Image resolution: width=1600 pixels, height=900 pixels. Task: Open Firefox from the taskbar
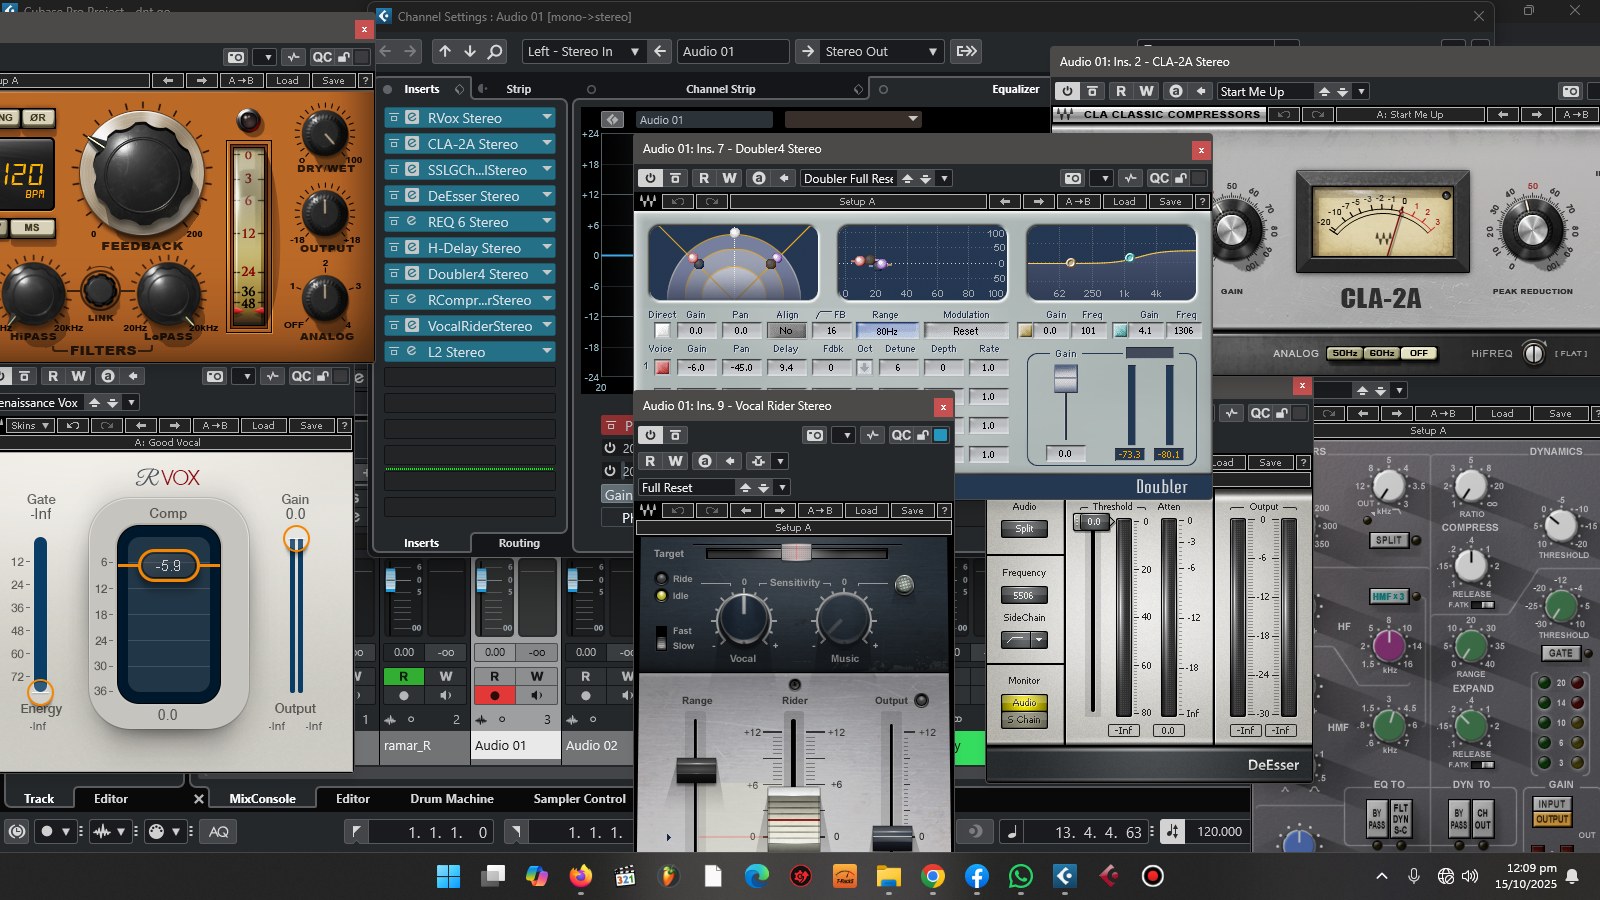580,877
